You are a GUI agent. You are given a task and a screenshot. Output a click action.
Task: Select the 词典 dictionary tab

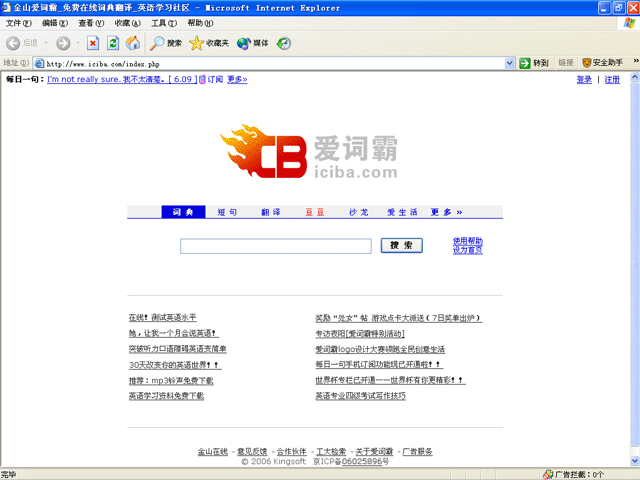[183, 212]
